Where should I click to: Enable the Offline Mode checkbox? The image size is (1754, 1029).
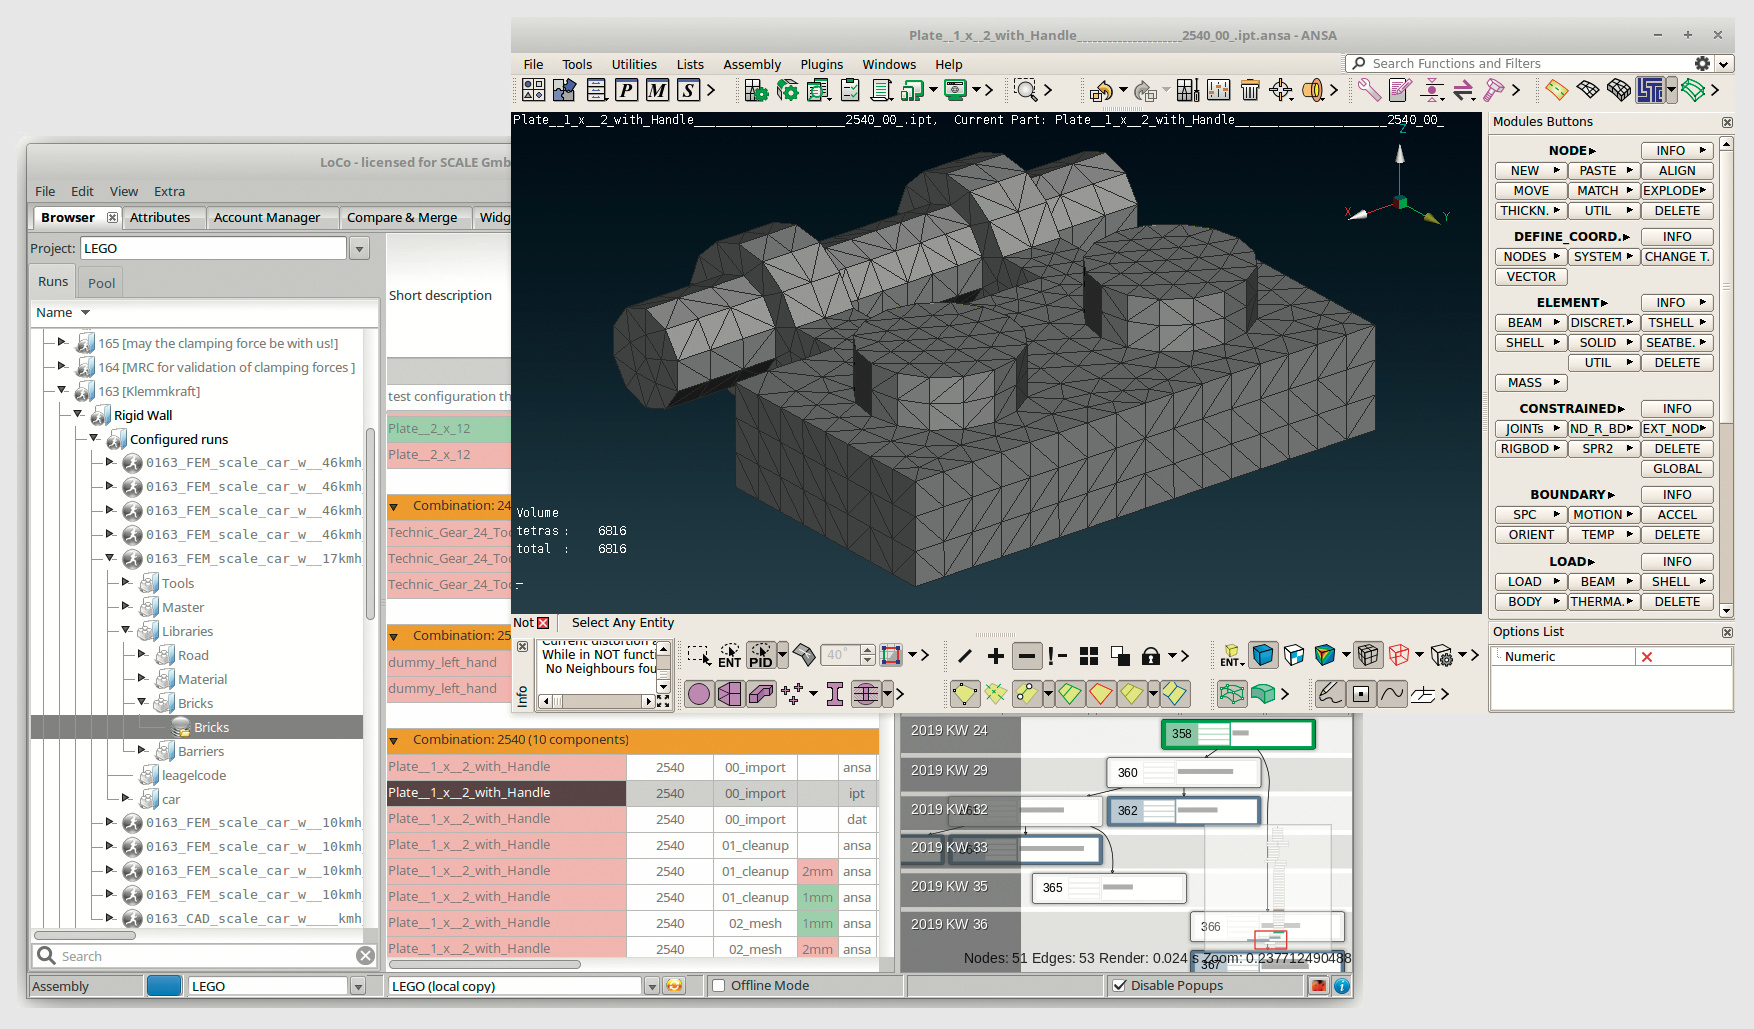718,986
